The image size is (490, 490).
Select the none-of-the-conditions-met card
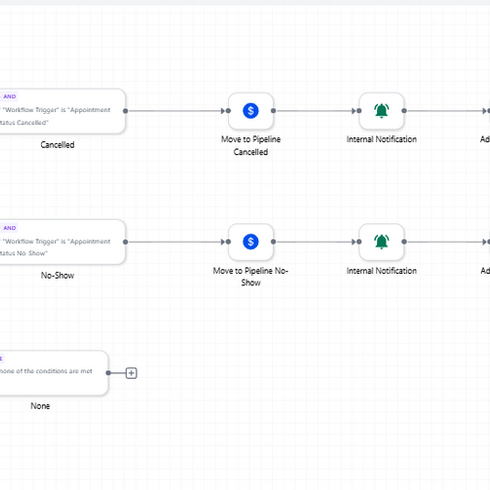53,373
